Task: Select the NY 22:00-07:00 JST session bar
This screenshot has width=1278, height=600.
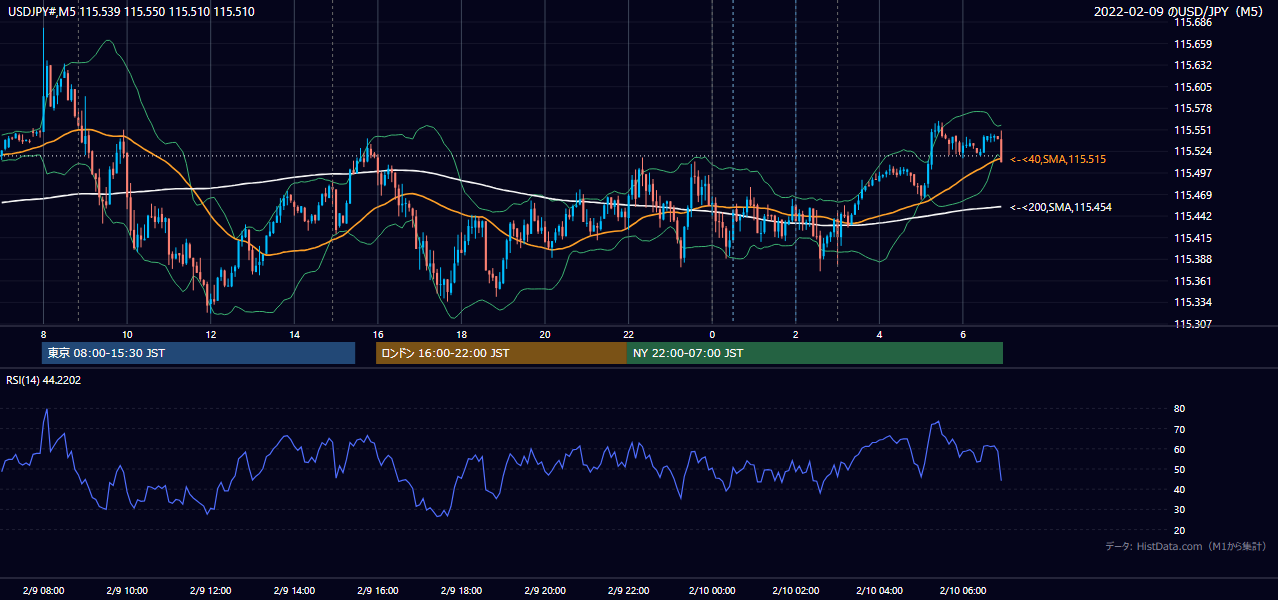Action: [x=815, y=353]
